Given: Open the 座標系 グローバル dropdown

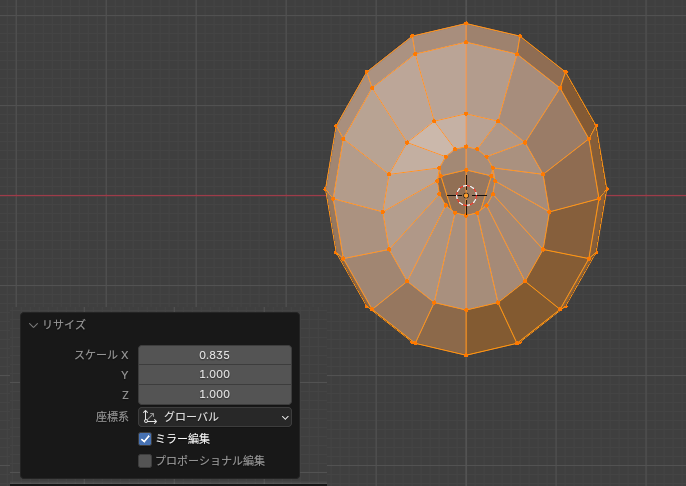Looking at the screenshot, I should tap(214, 417).
